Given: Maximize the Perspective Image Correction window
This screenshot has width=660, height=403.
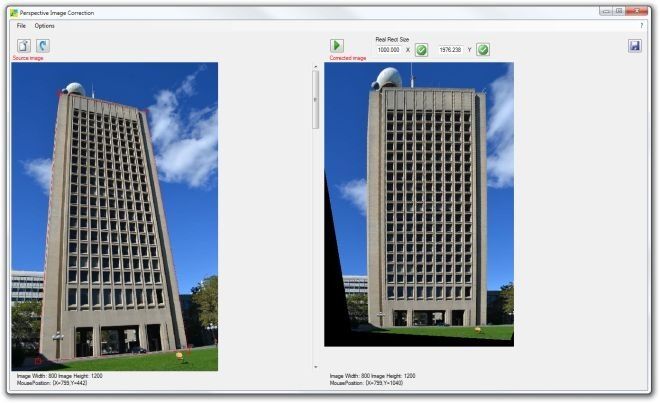Looking at the screenshot, I should click(x=619, y=11).
